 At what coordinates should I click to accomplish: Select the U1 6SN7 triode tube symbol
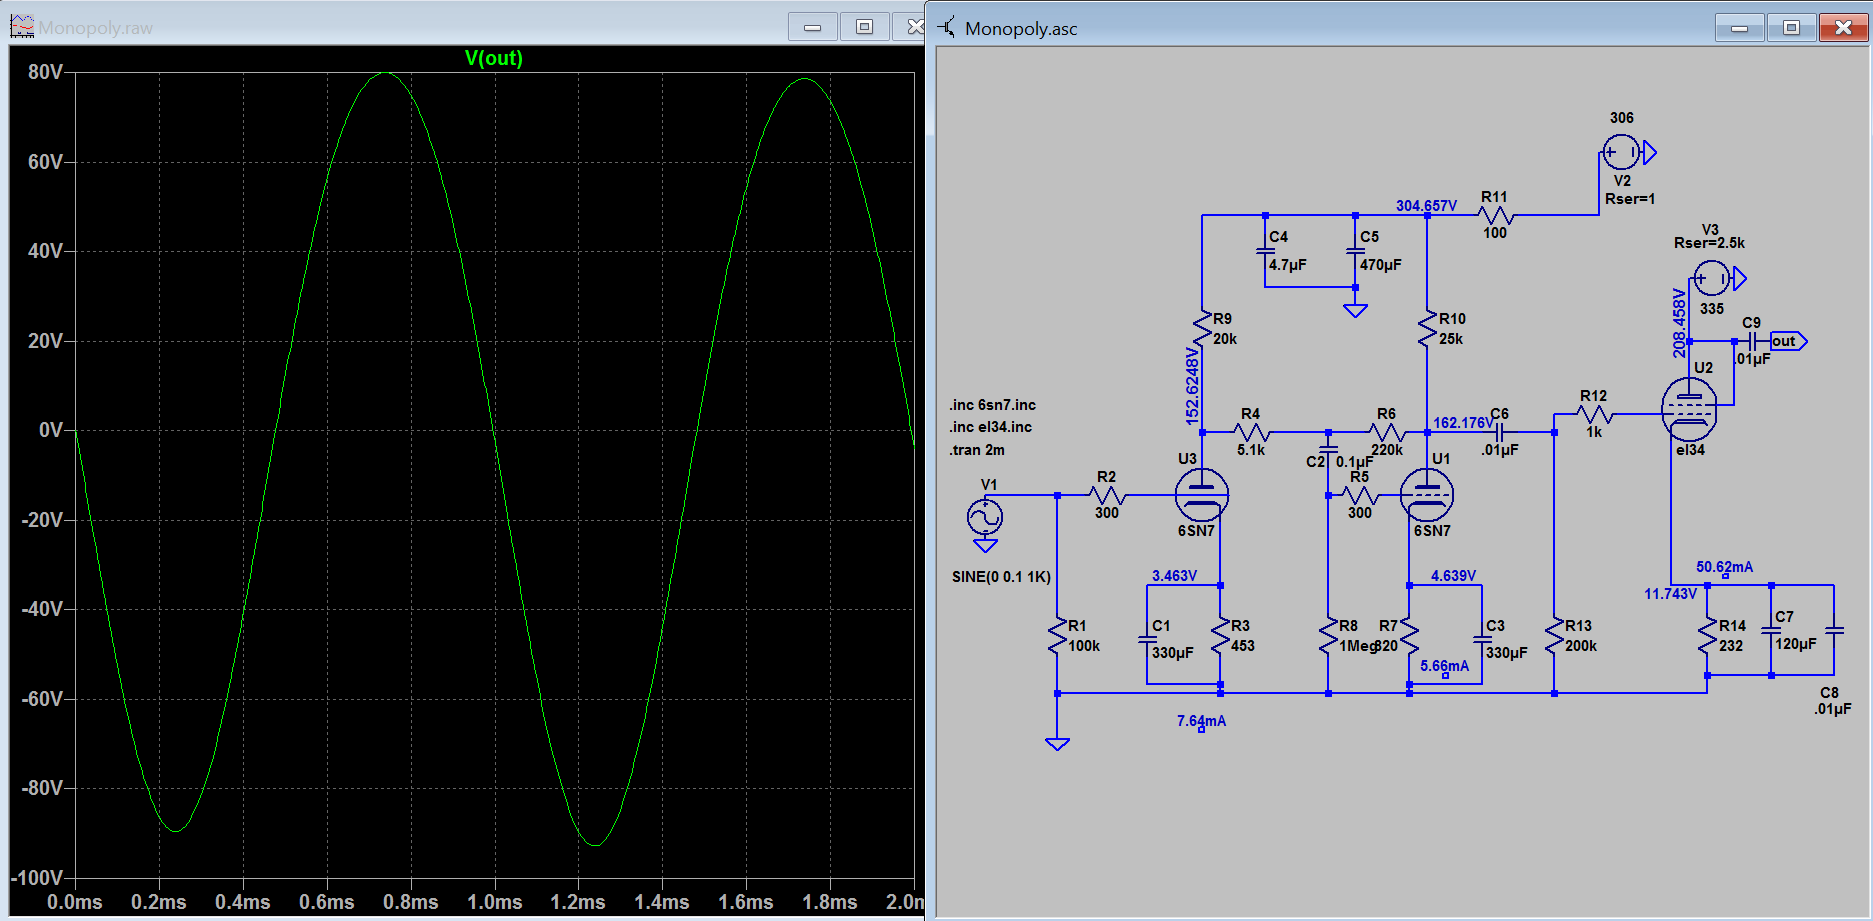pos(1427,495)
